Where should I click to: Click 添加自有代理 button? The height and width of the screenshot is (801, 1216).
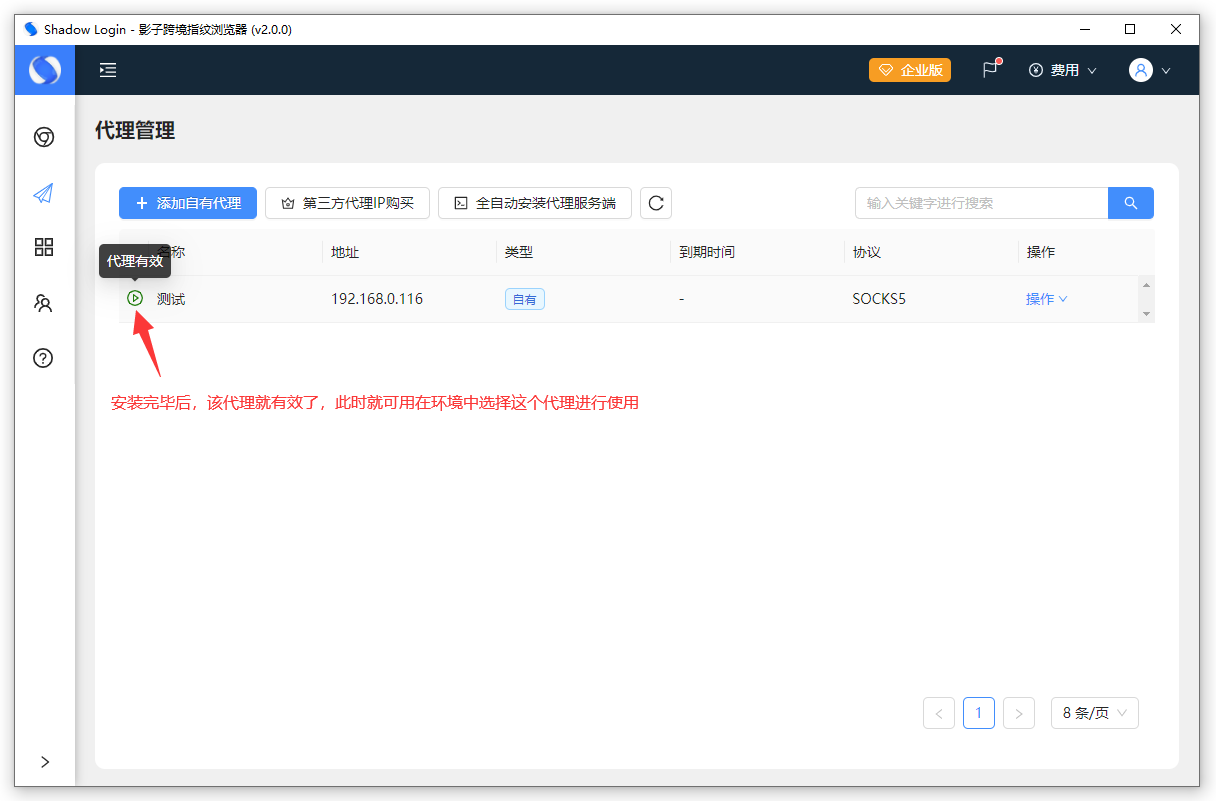point(188,203)
